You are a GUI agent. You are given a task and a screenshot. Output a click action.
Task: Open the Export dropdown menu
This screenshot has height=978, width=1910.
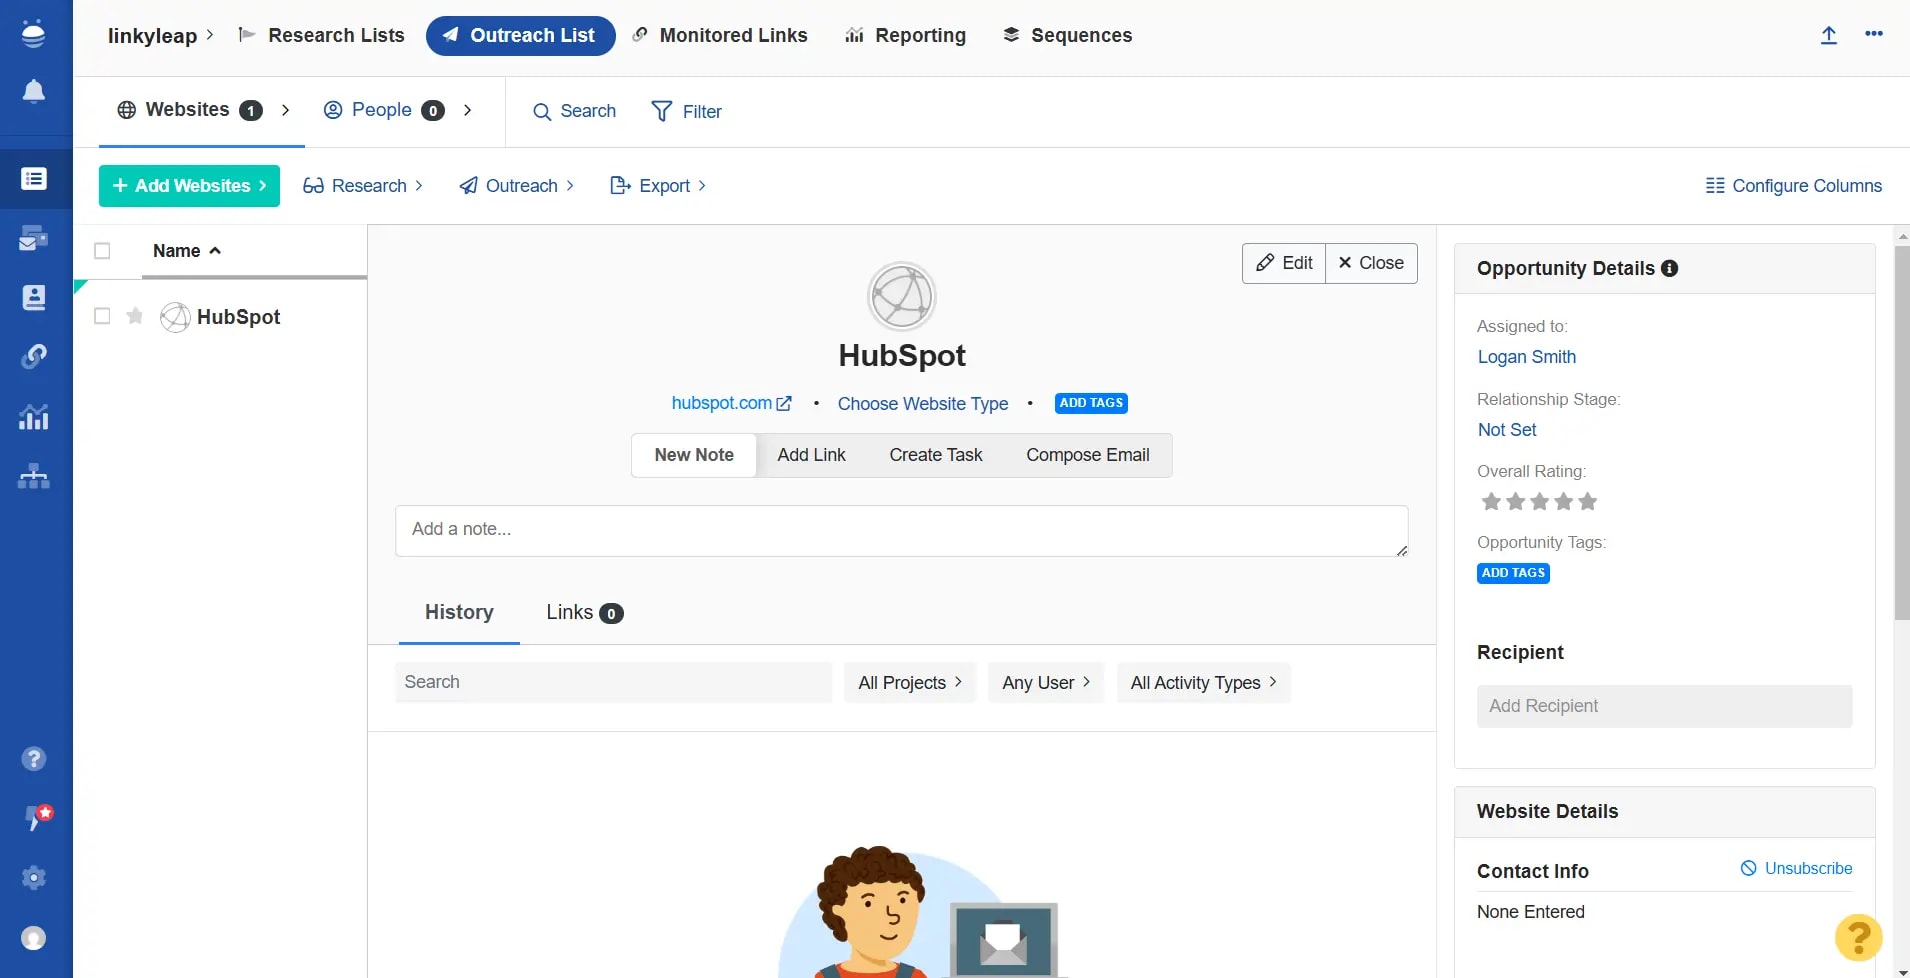[x=658, y=186]
